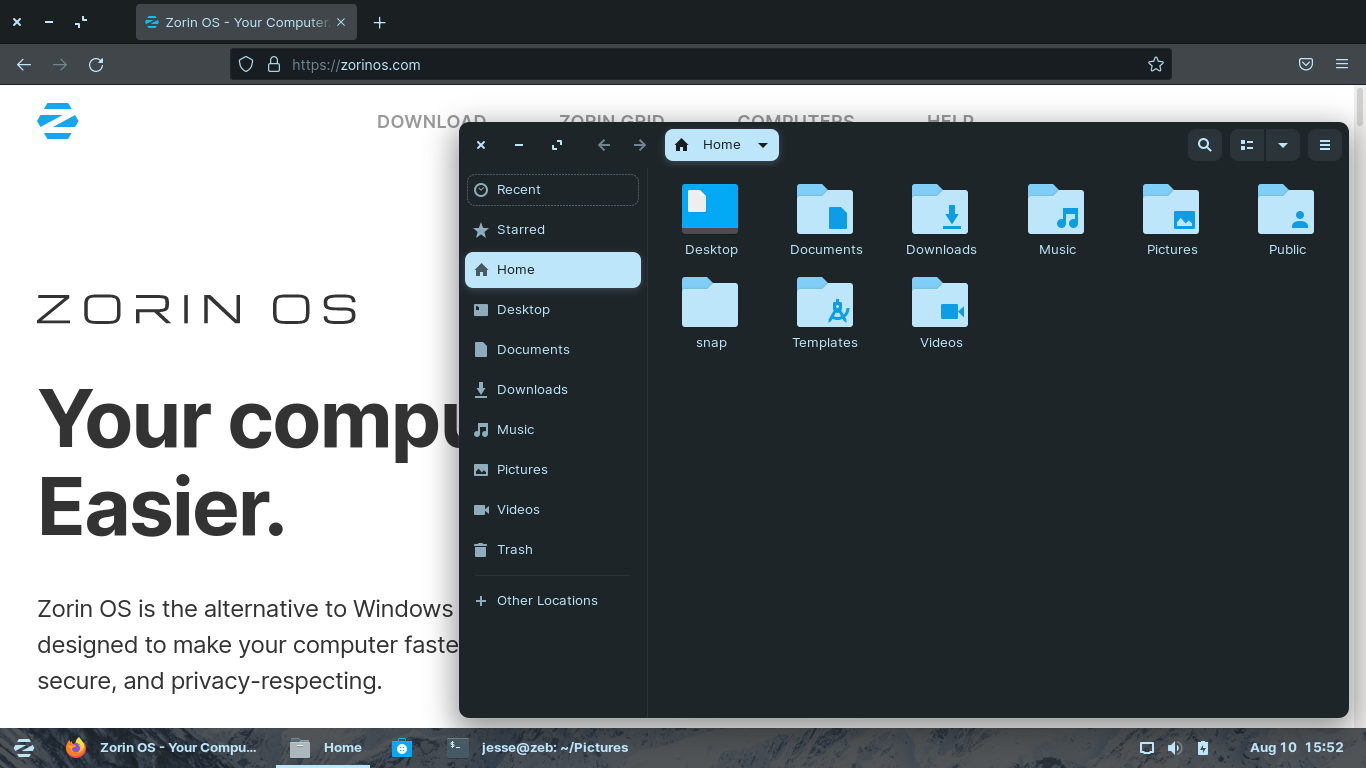This screenshot has width=1366, height=768.
Task: Open Trash in the Files sidebar
Action: tap(553, 550)
